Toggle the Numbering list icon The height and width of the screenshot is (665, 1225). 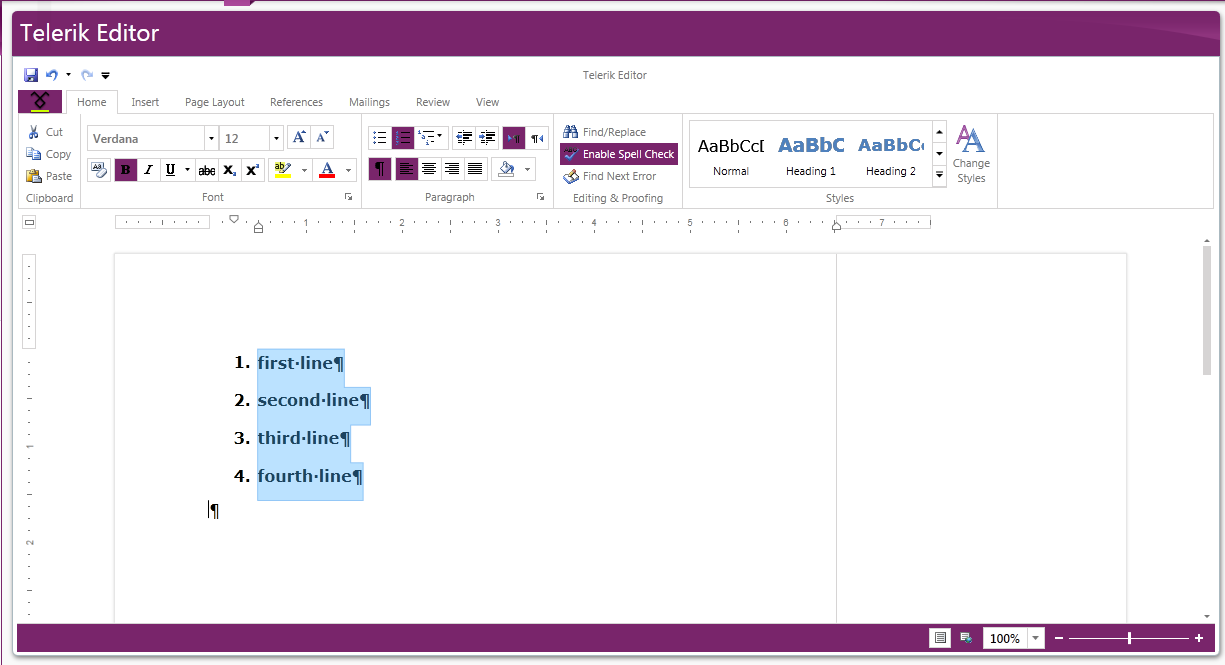tap(402, 137)
